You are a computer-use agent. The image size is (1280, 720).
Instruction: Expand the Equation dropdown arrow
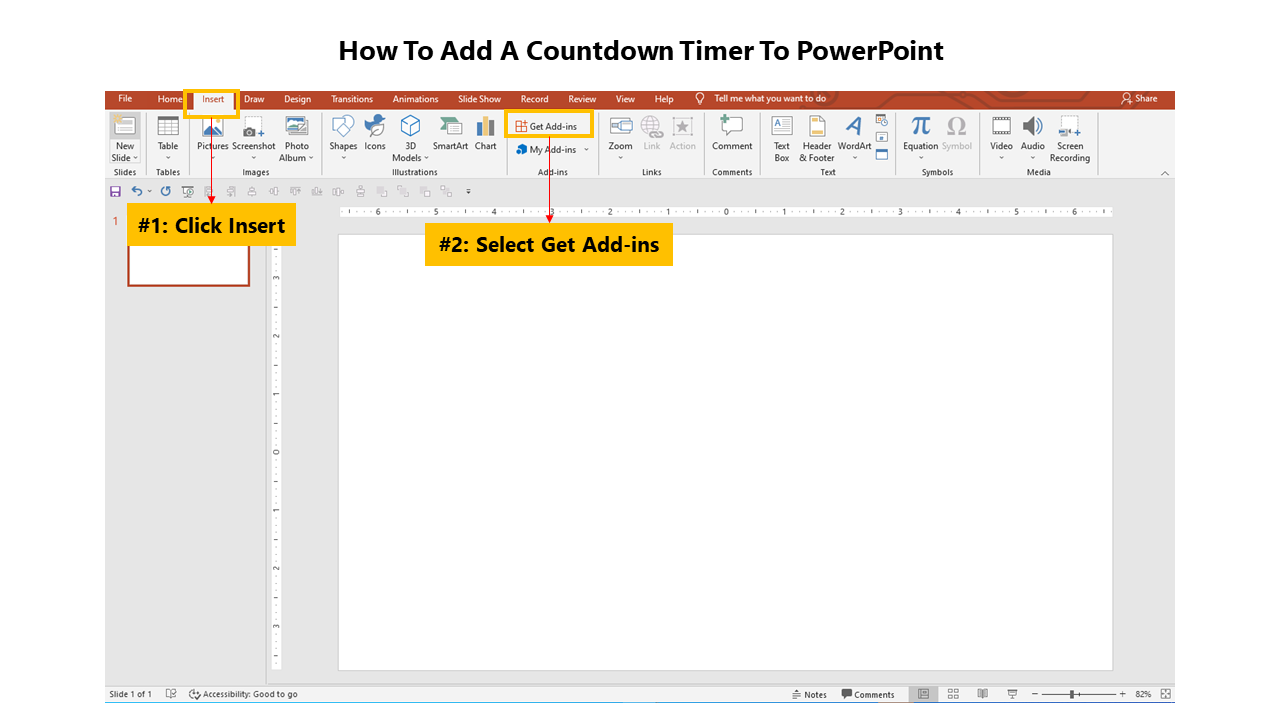(921, 158)
